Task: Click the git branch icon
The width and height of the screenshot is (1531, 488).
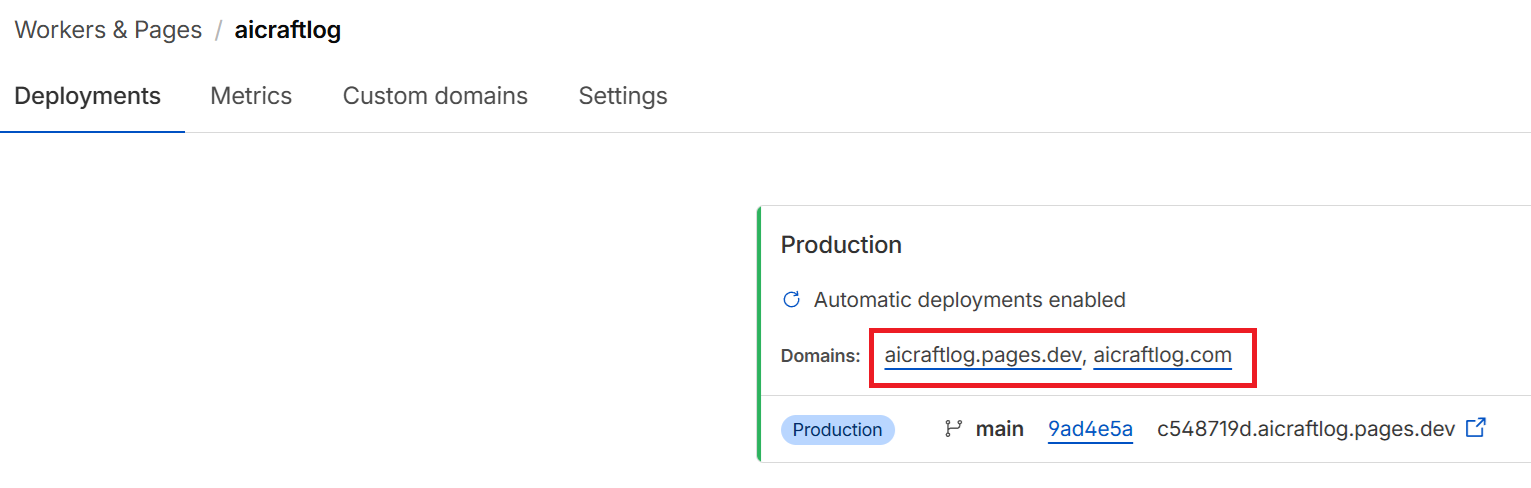Action: (x=953, y=430)
